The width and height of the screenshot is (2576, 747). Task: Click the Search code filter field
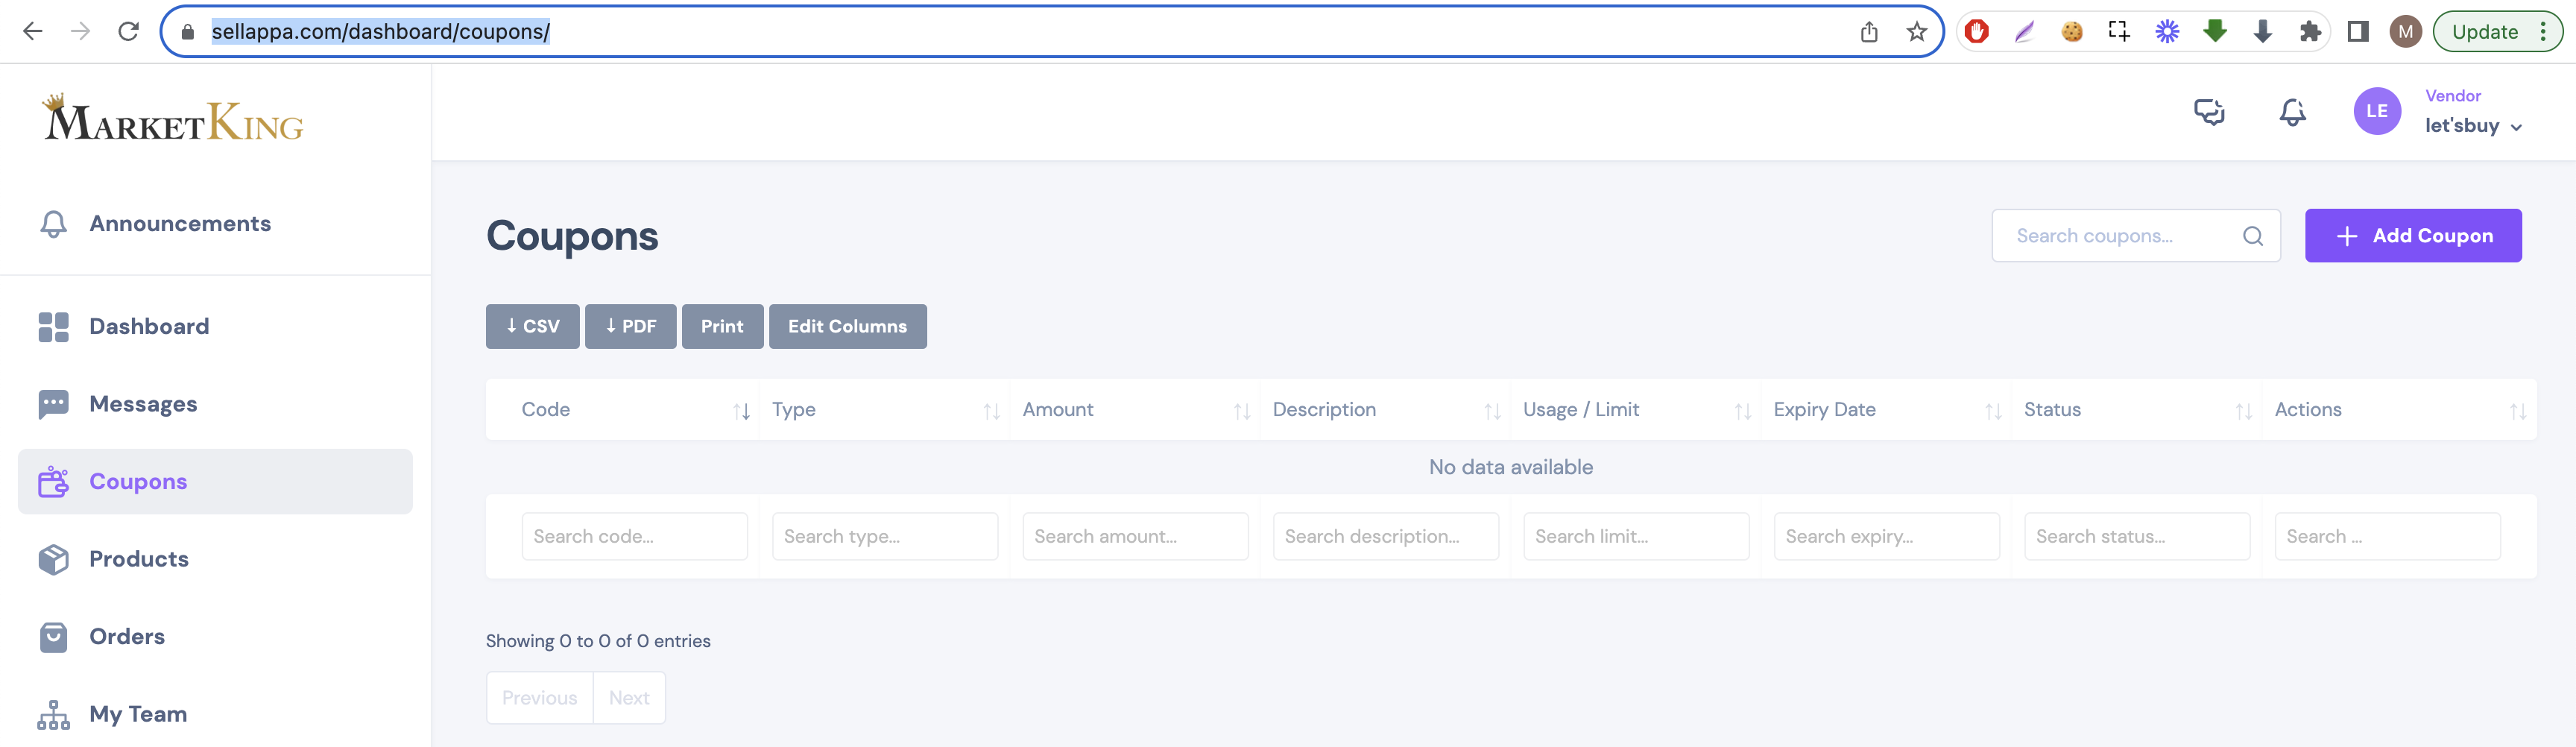(635, 537)
